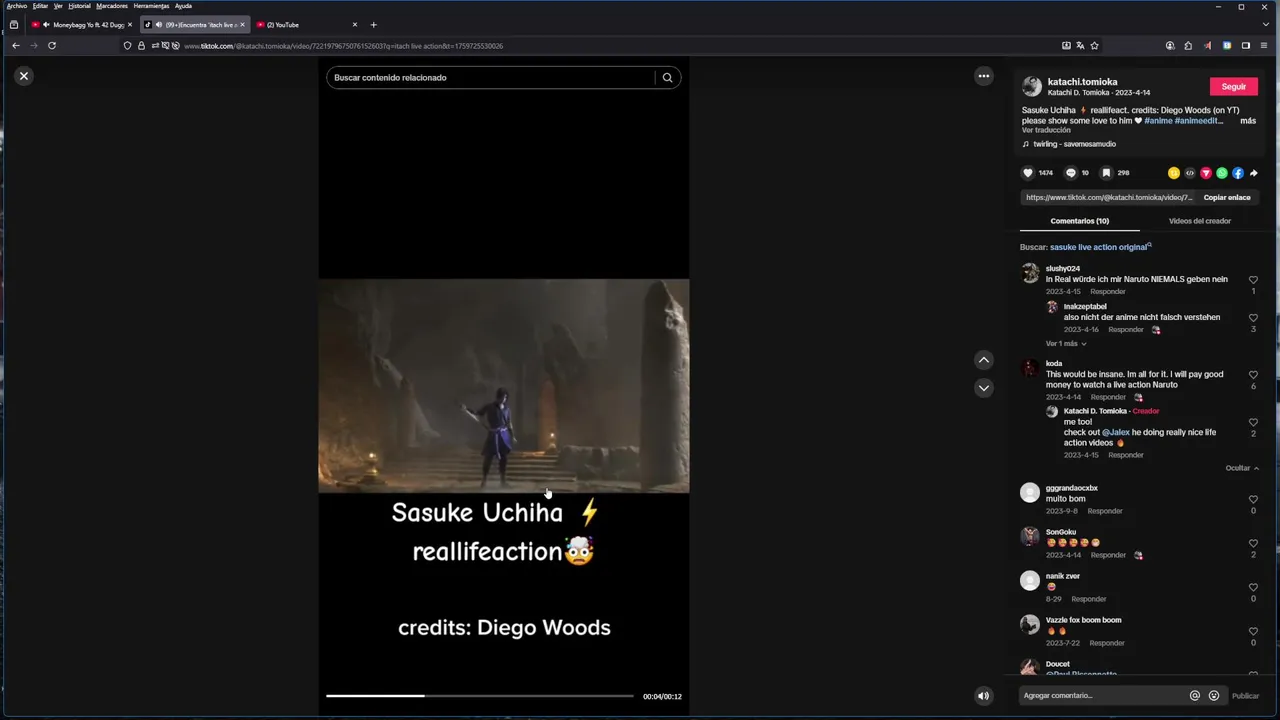Bookmark page with star icon
This screenshot has height=720, width=1280.
[x=1094, y=45]
